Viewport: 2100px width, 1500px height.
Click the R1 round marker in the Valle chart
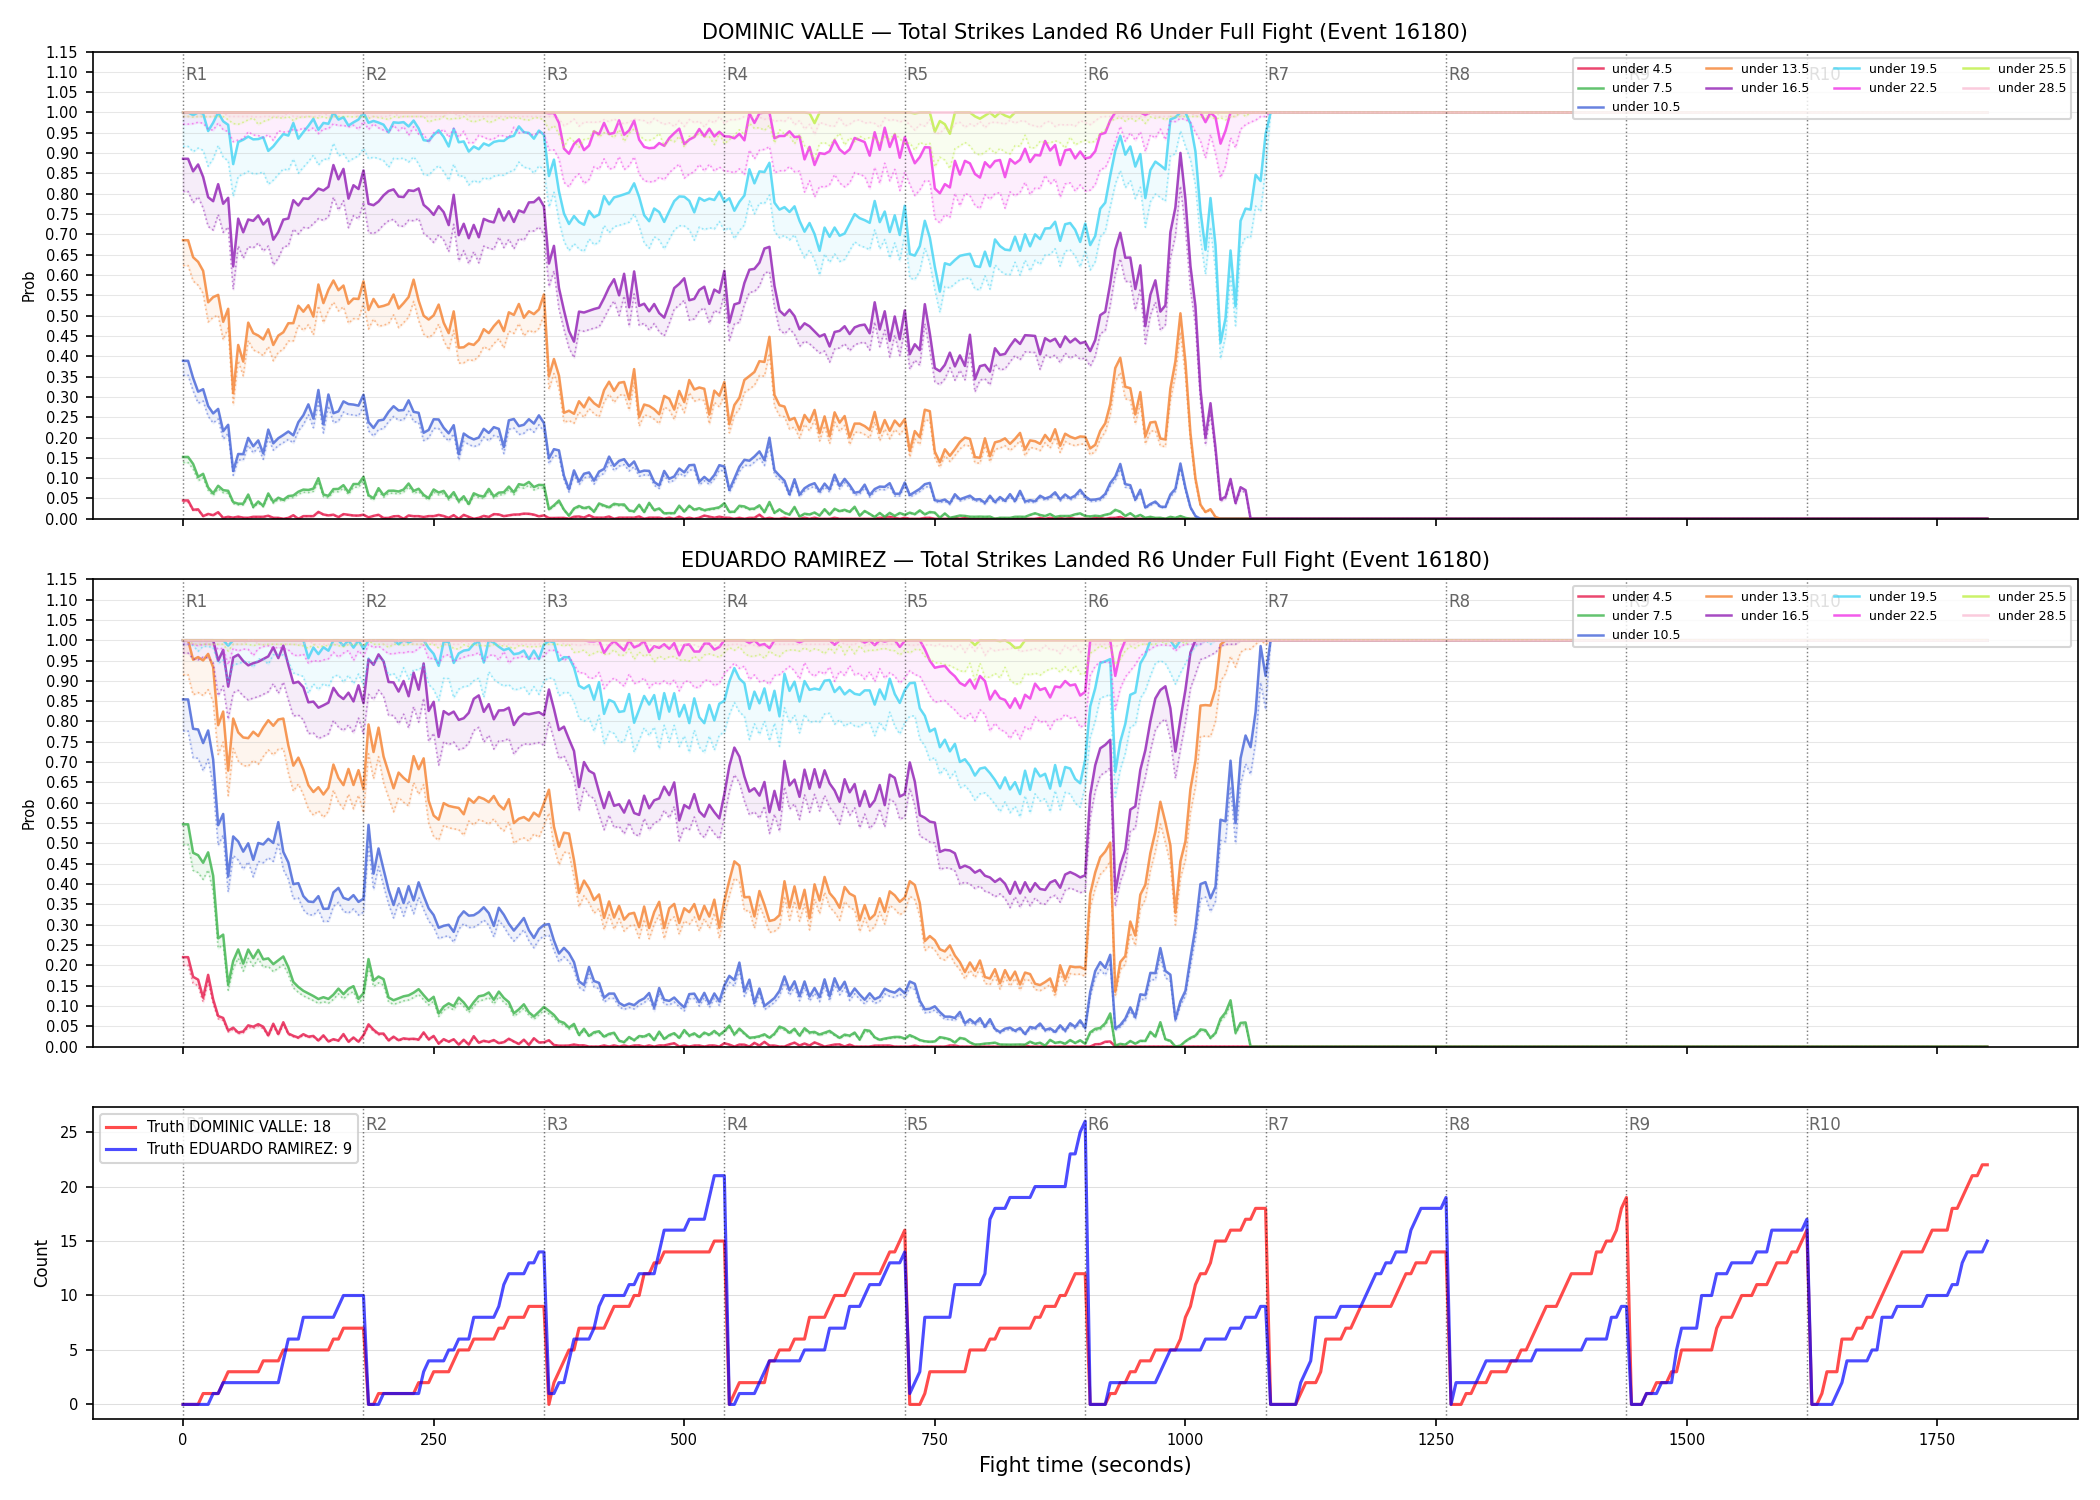(x=196, y=74)
